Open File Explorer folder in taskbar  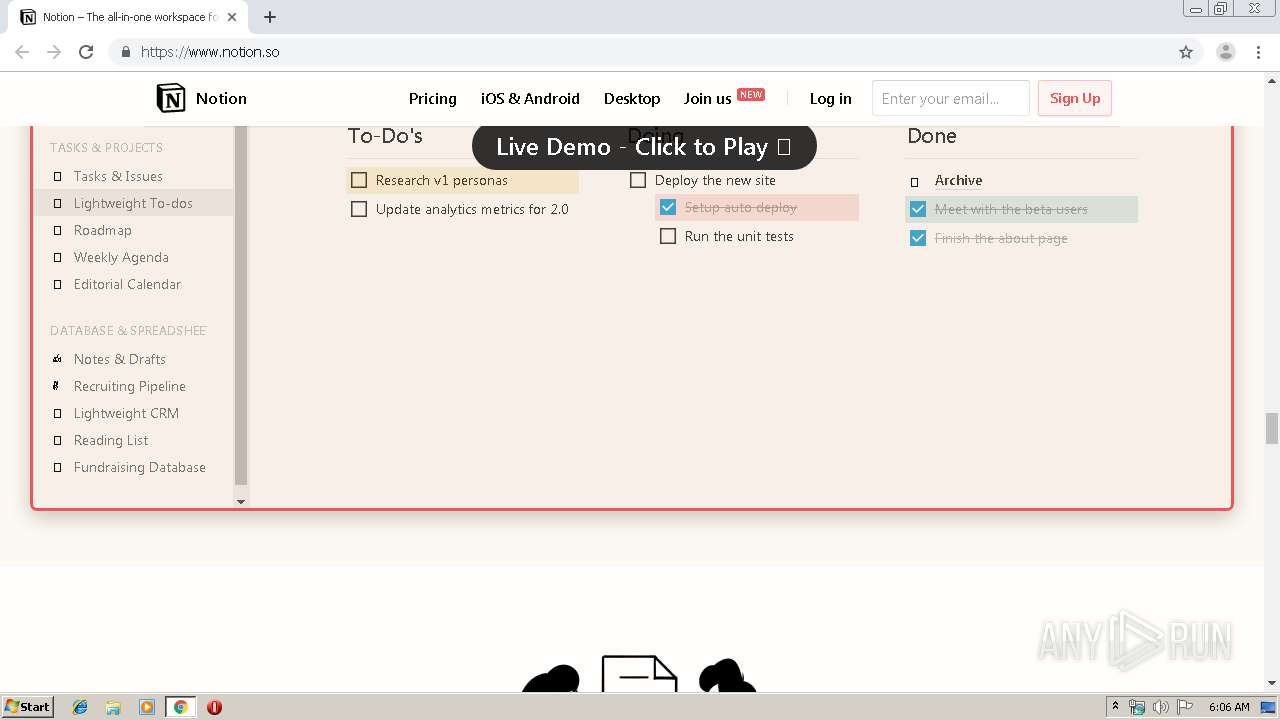[113, 707]
